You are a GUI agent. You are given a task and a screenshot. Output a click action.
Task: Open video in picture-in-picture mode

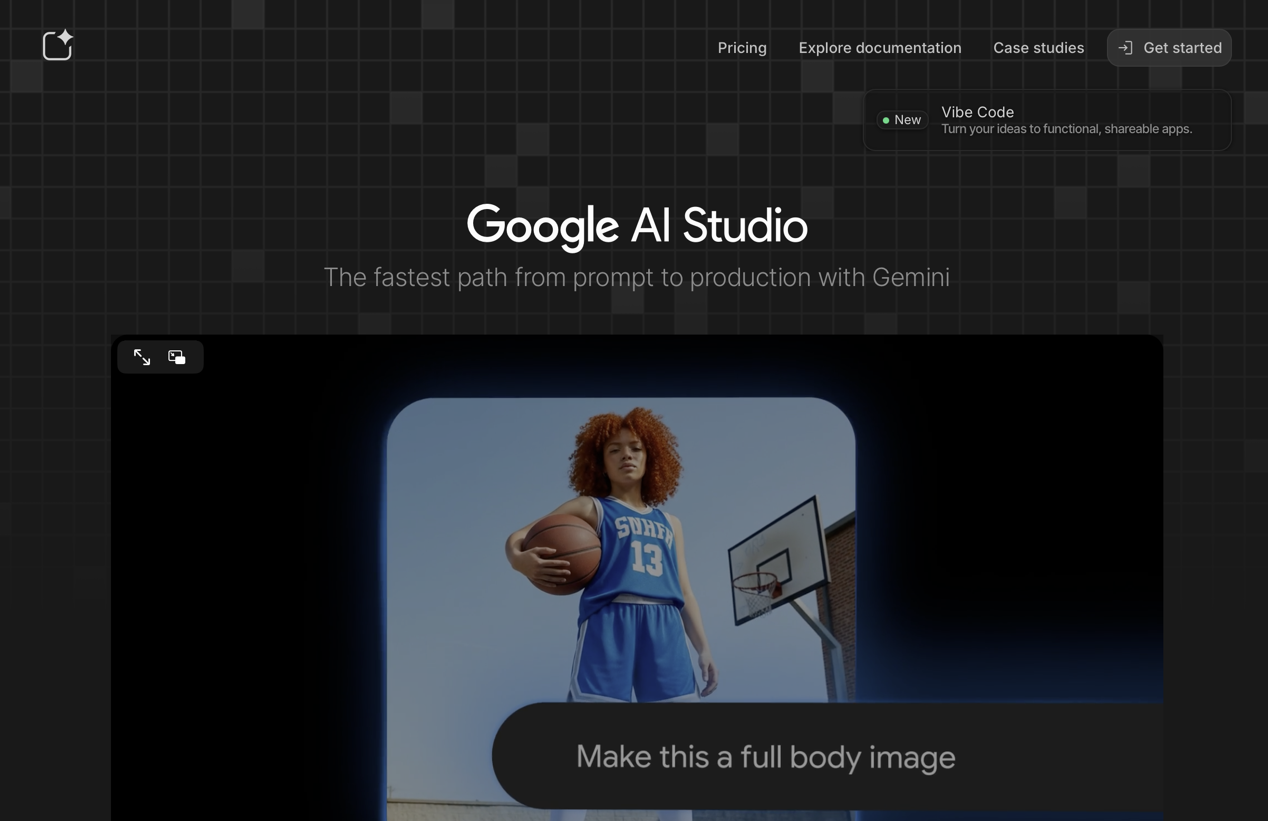[x=177, y=357]
